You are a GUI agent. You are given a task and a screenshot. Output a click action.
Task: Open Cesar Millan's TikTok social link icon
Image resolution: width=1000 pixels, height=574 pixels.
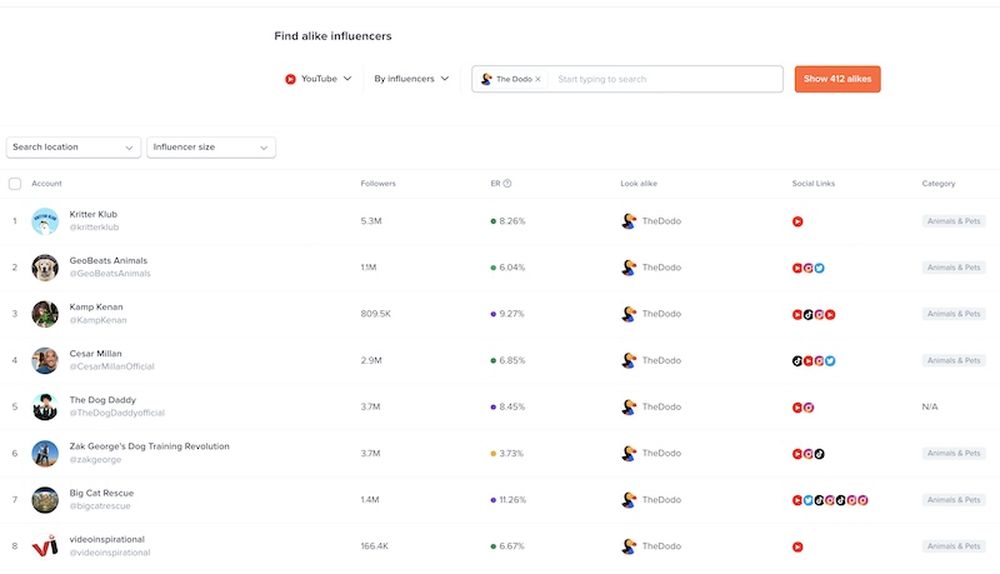(797, 361)
